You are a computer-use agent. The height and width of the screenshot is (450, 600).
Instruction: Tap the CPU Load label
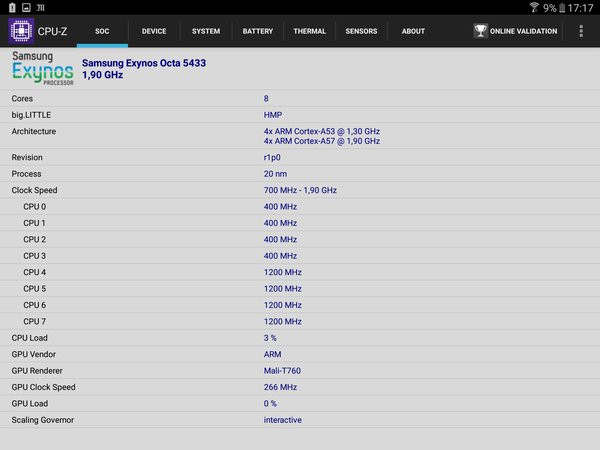(x=29, y=338)
